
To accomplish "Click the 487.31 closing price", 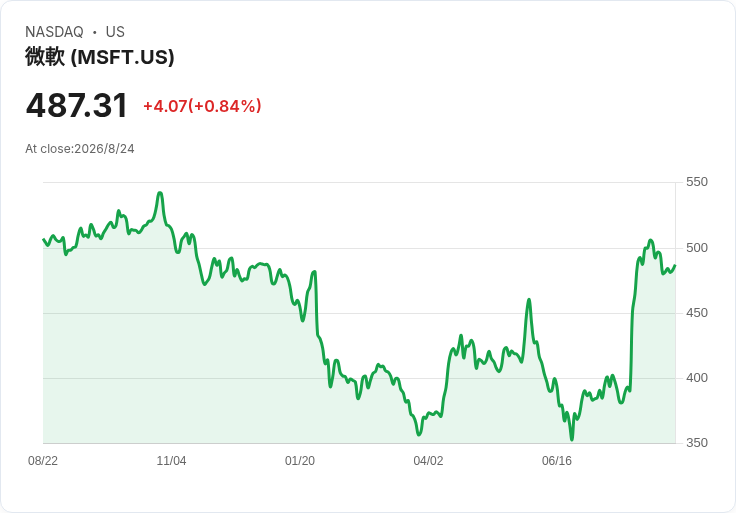I will pos(77,105).
